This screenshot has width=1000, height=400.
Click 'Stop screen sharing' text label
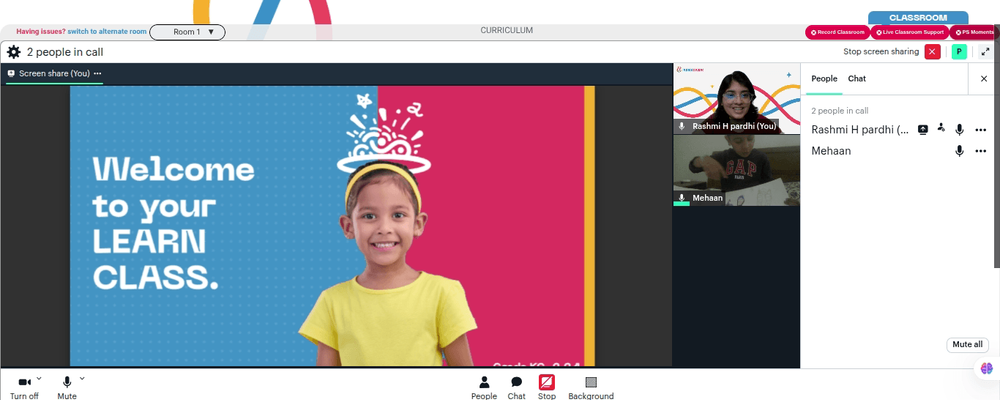(881, 52)
